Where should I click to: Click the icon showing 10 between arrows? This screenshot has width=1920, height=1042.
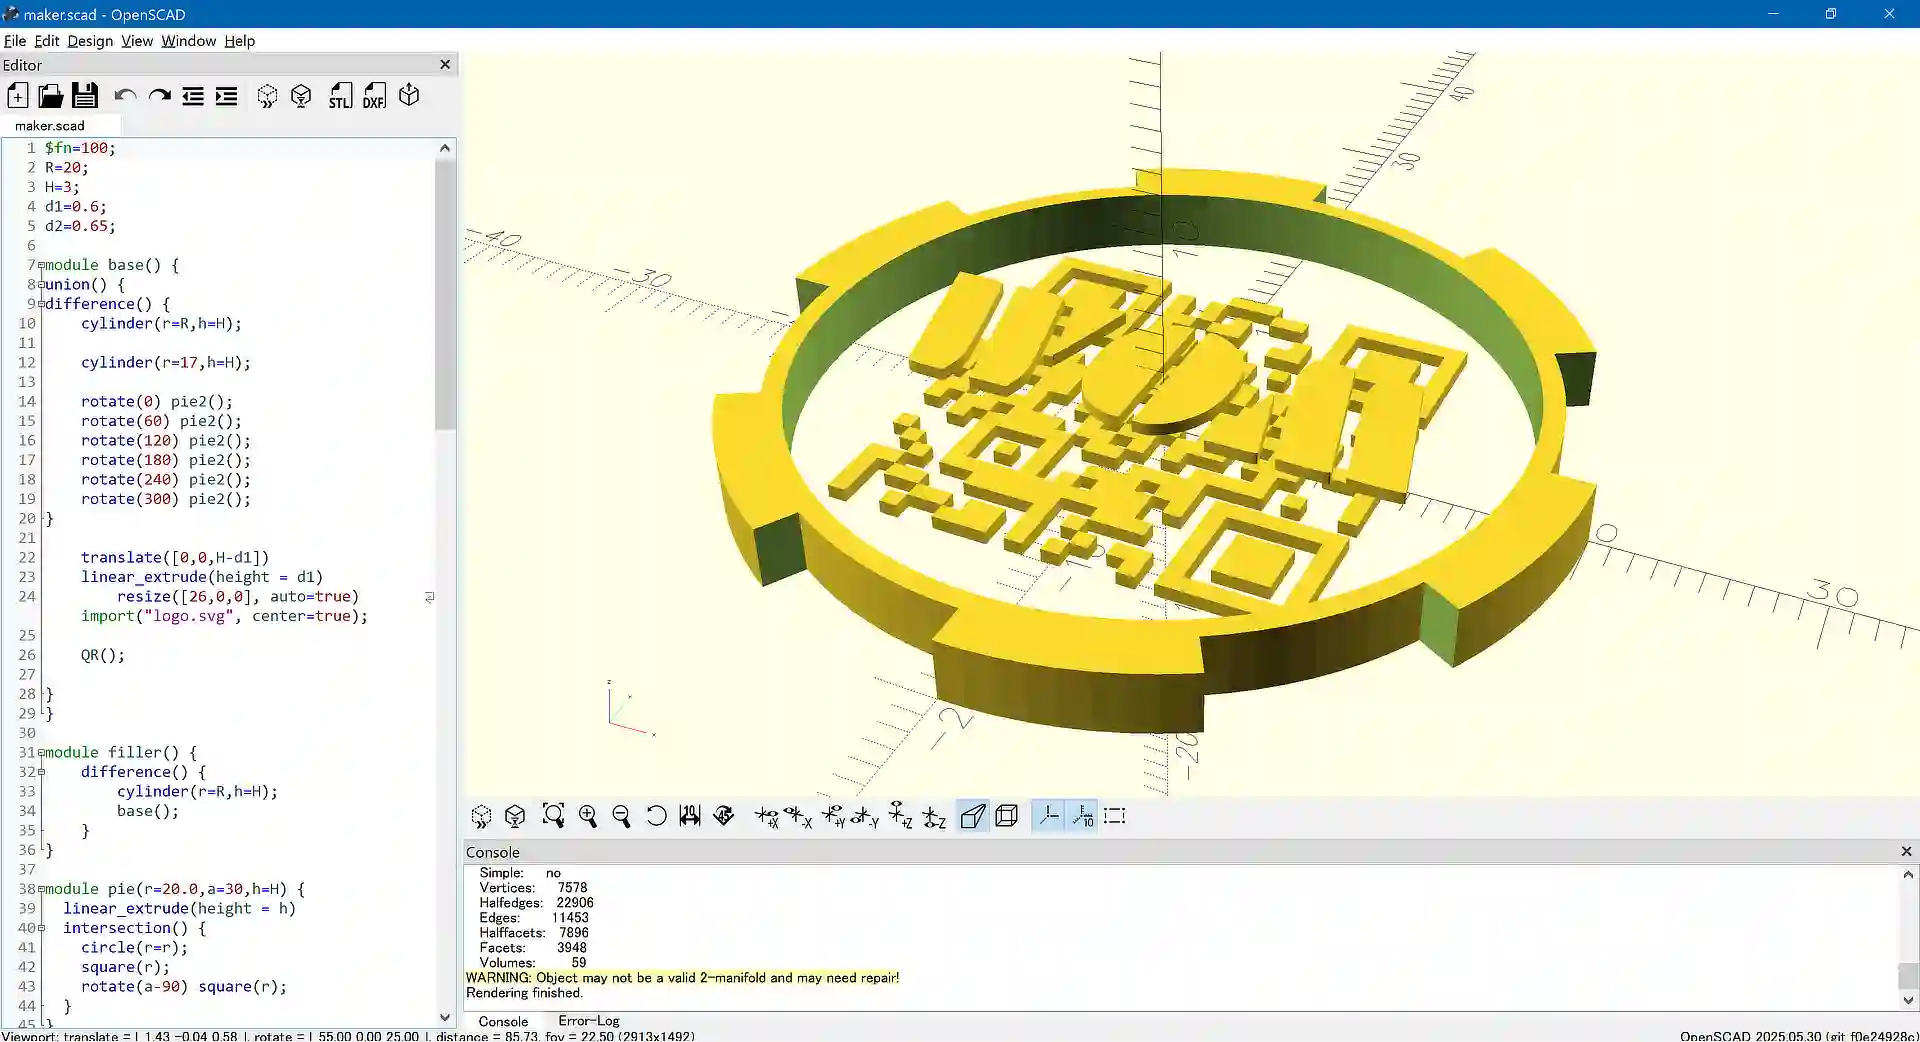pos(690,816)
